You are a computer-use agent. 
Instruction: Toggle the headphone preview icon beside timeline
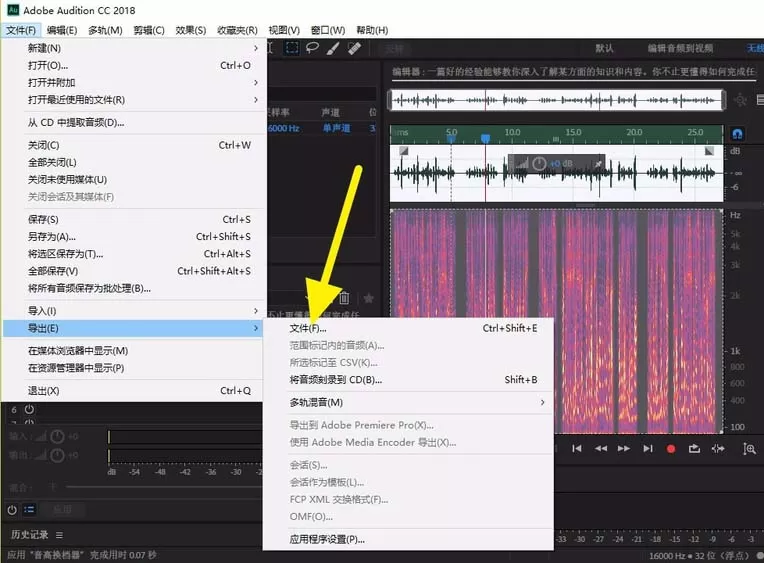click(737, 134)
